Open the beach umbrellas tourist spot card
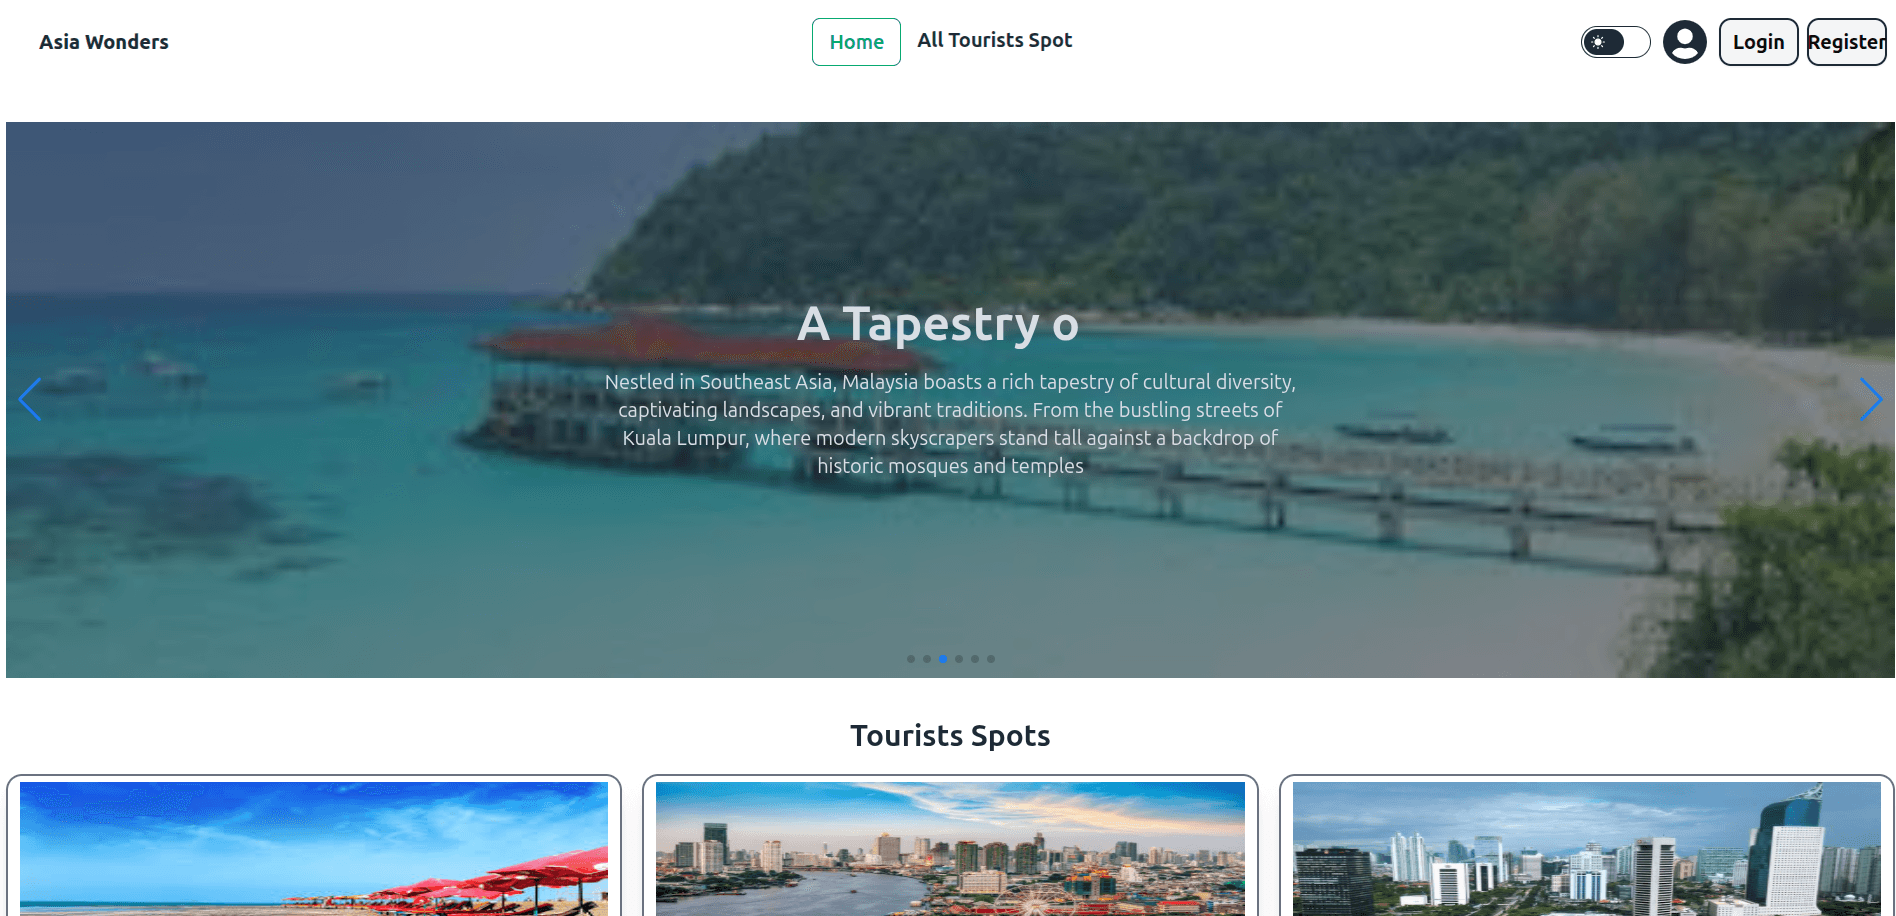Viewport: 1896px width, 916px height. (314, 848)
